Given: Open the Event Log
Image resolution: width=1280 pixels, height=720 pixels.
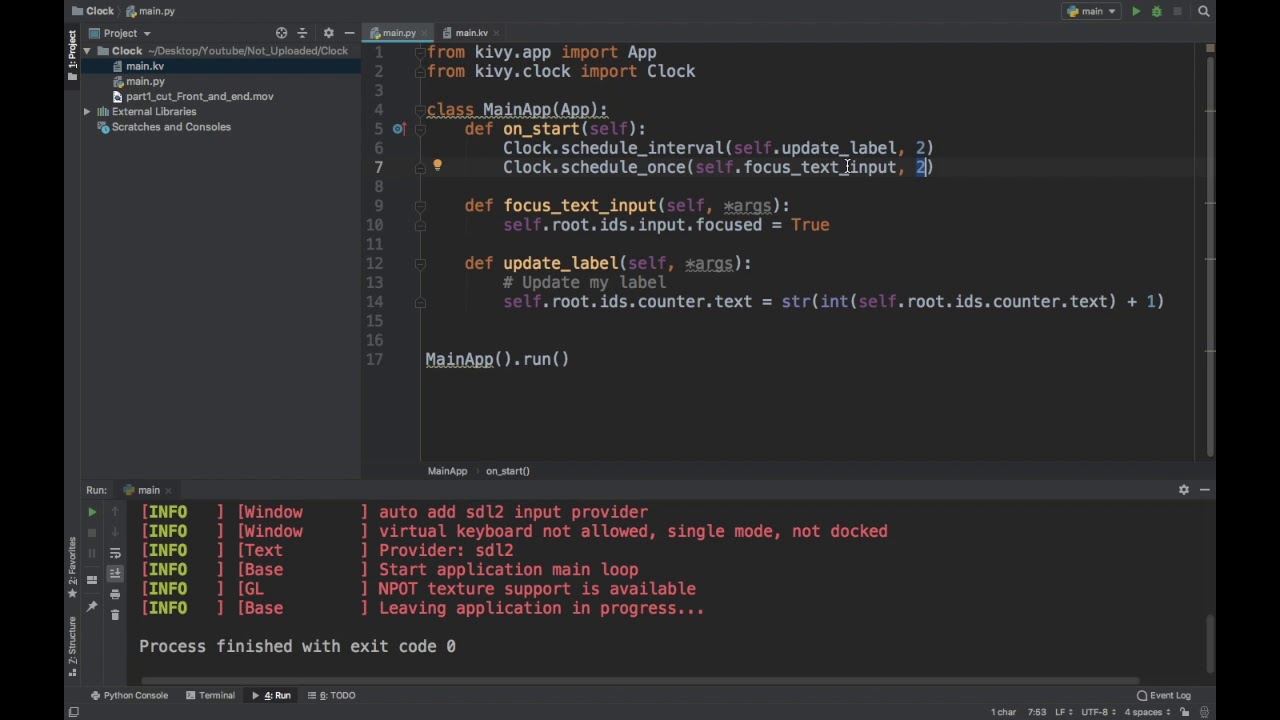Looking at the screenshot, I should point(1164,695).
